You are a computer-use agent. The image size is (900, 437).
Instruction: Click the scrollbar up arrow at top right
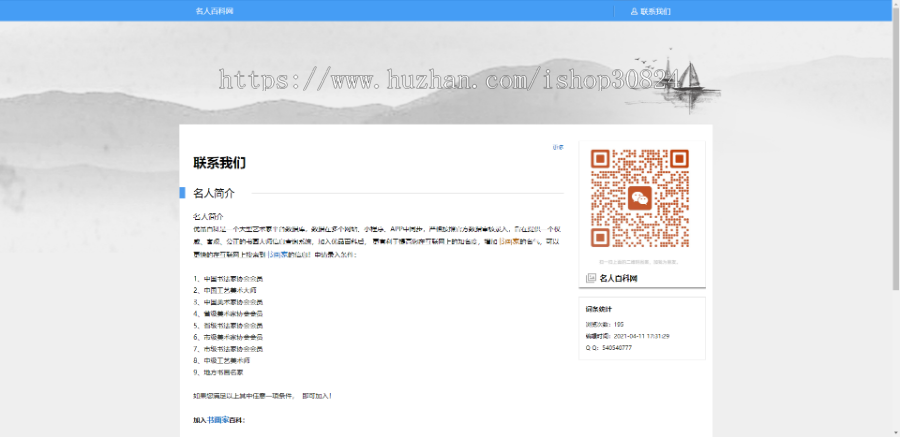click(x=895, y=3)
